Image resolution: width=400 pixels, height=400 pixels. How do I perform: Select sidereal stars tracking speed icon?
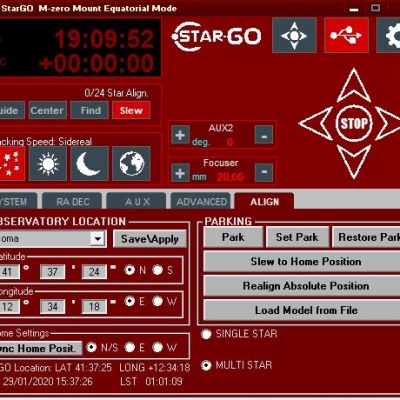point(11,164)
